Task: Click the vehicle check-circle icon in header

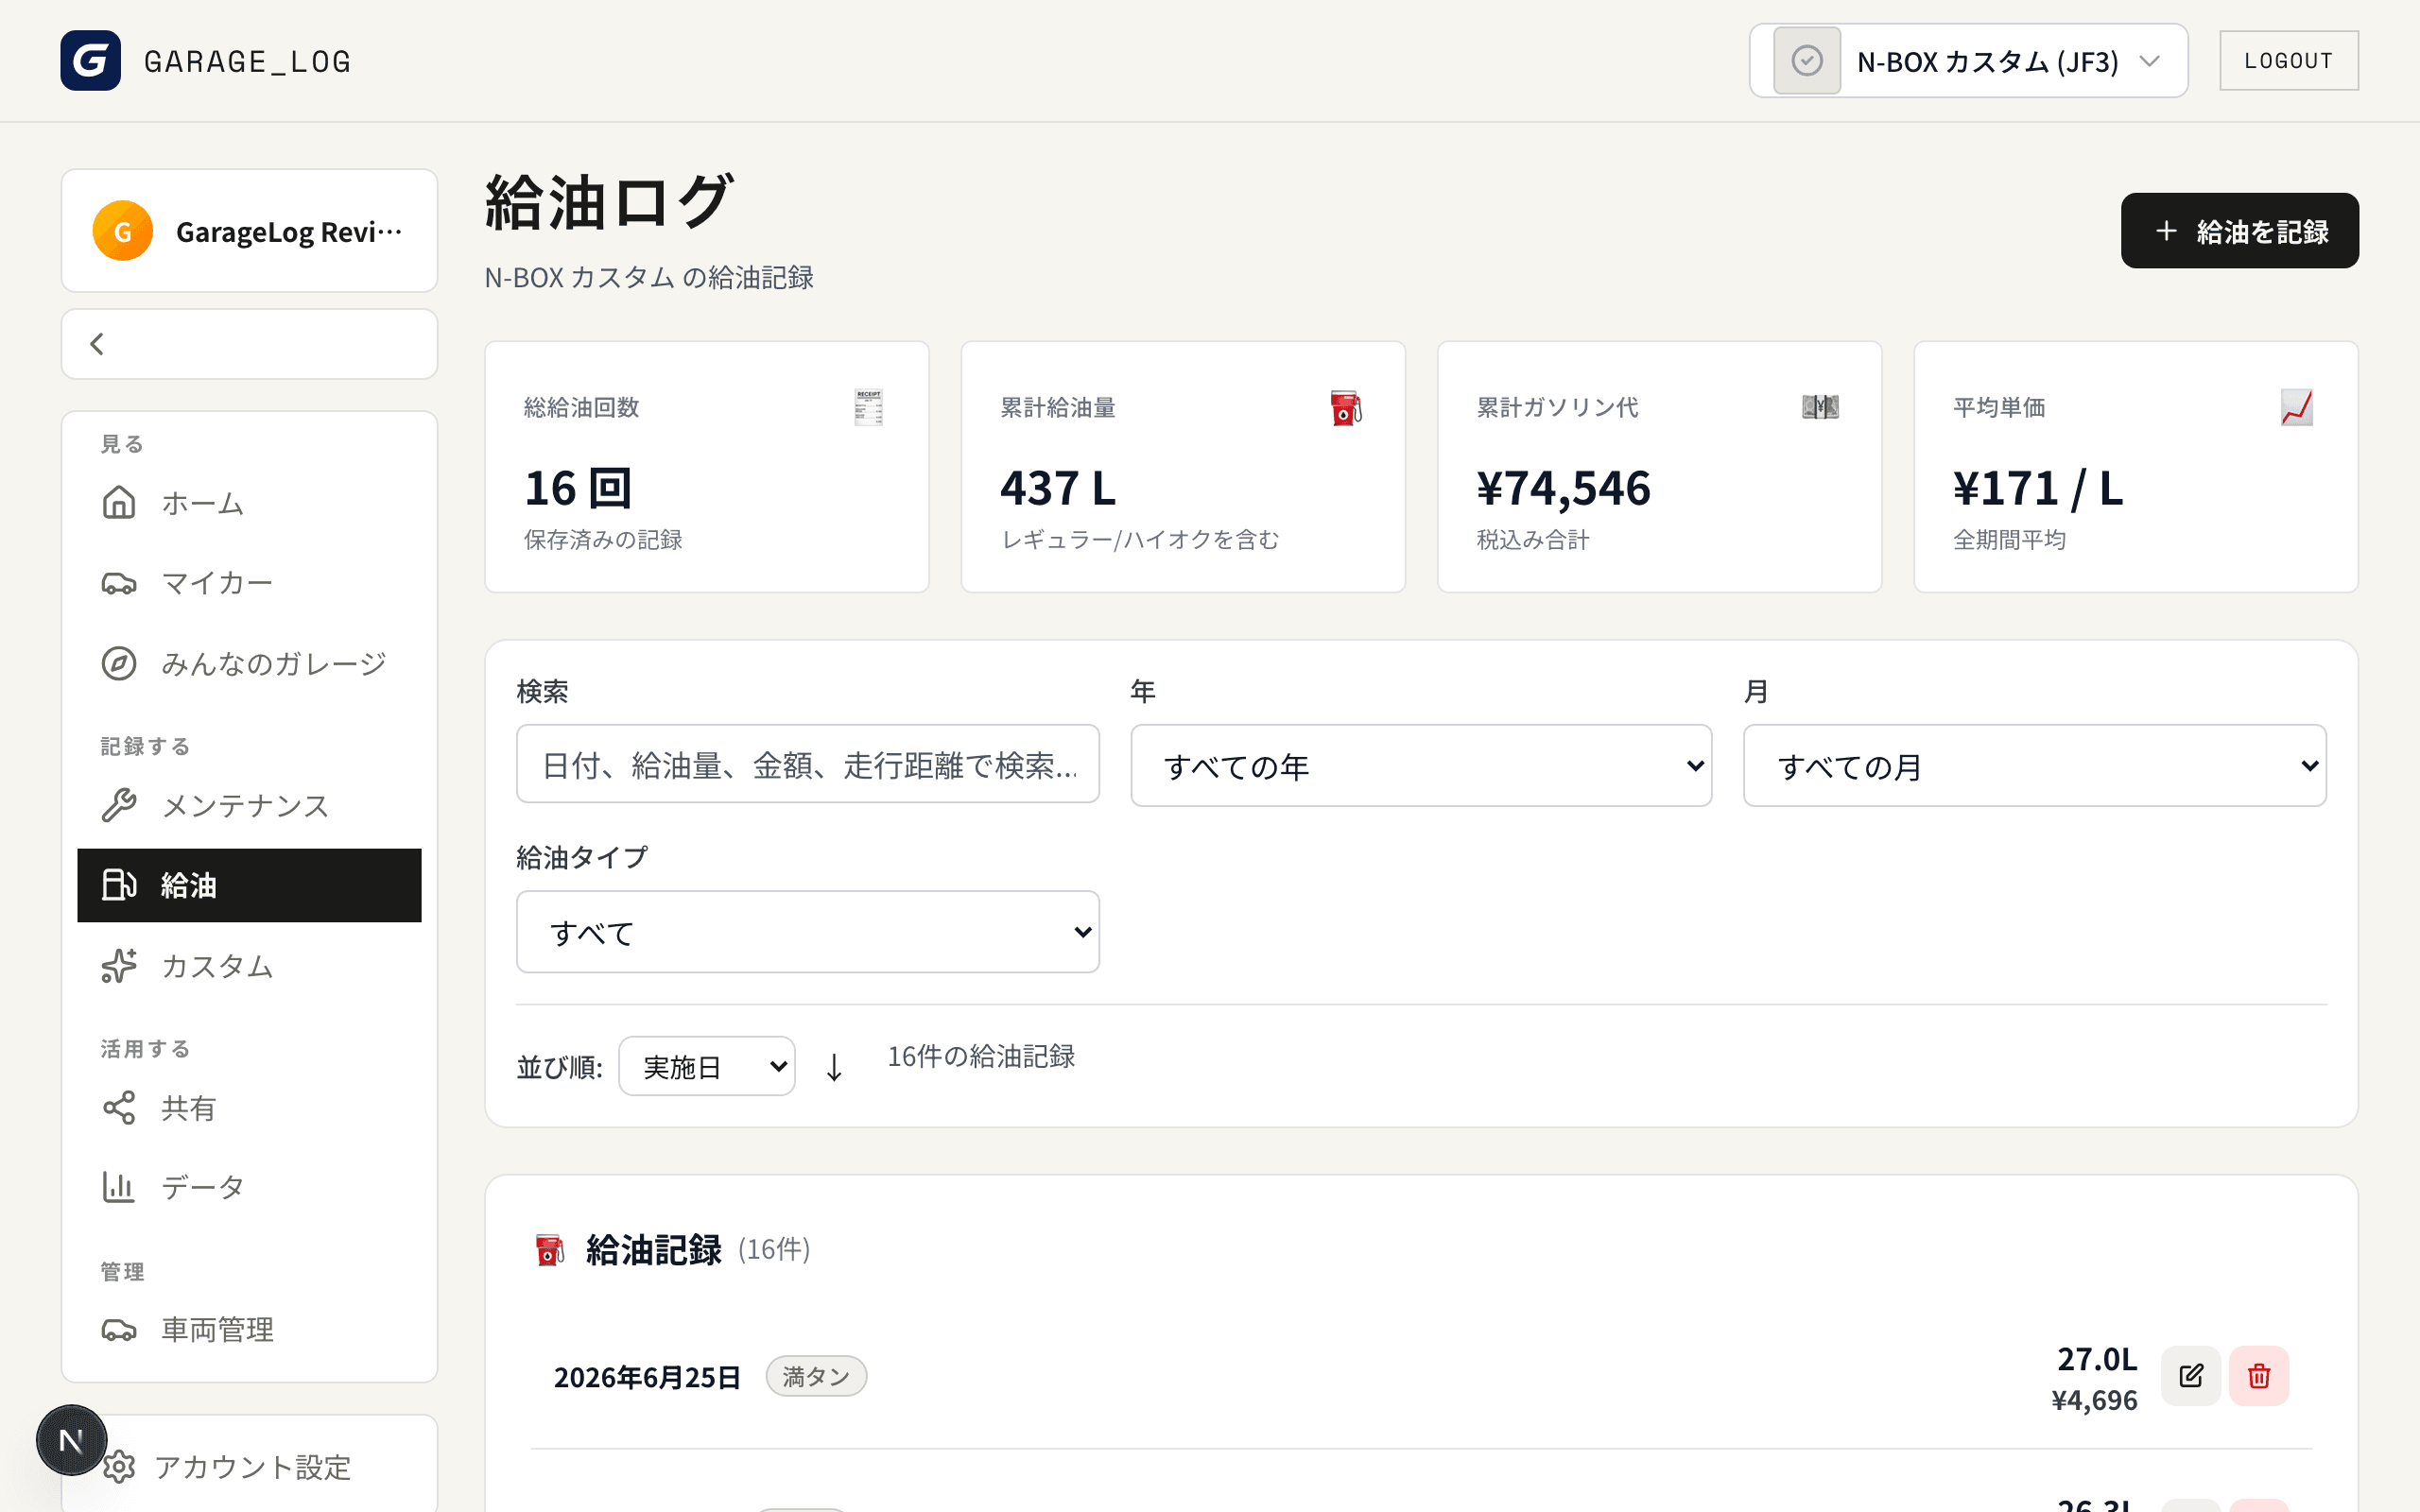Action: tap(1806, 61)
